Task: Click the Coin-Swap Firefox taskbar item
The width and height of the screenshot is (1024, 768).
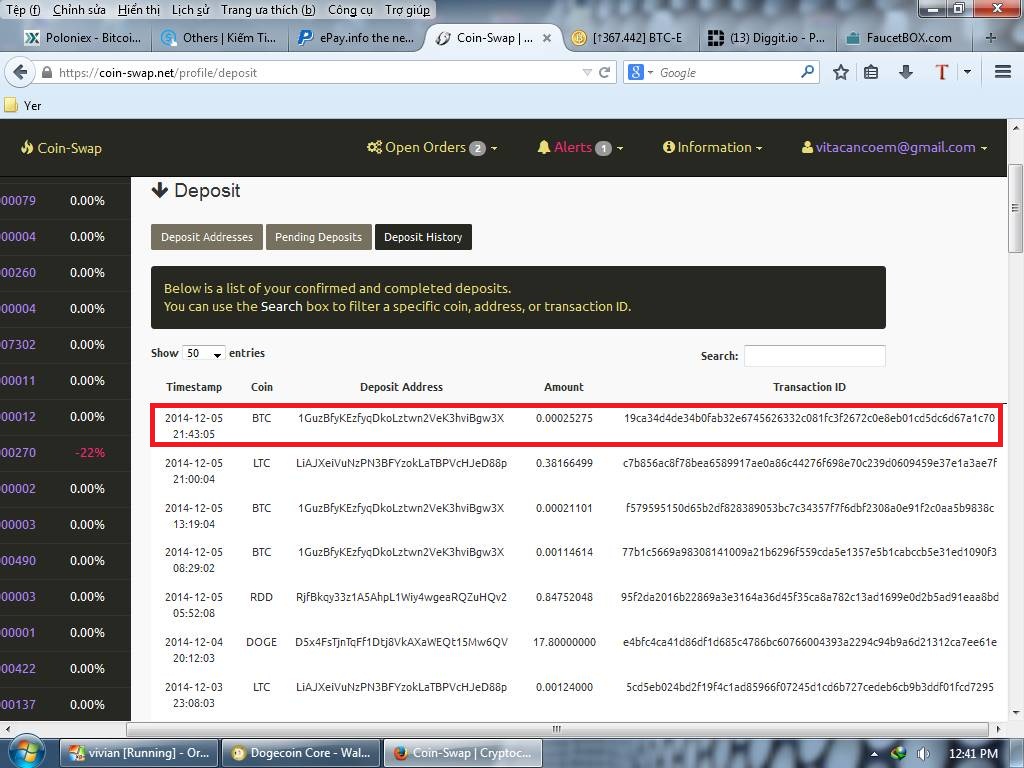Action: 462,753
